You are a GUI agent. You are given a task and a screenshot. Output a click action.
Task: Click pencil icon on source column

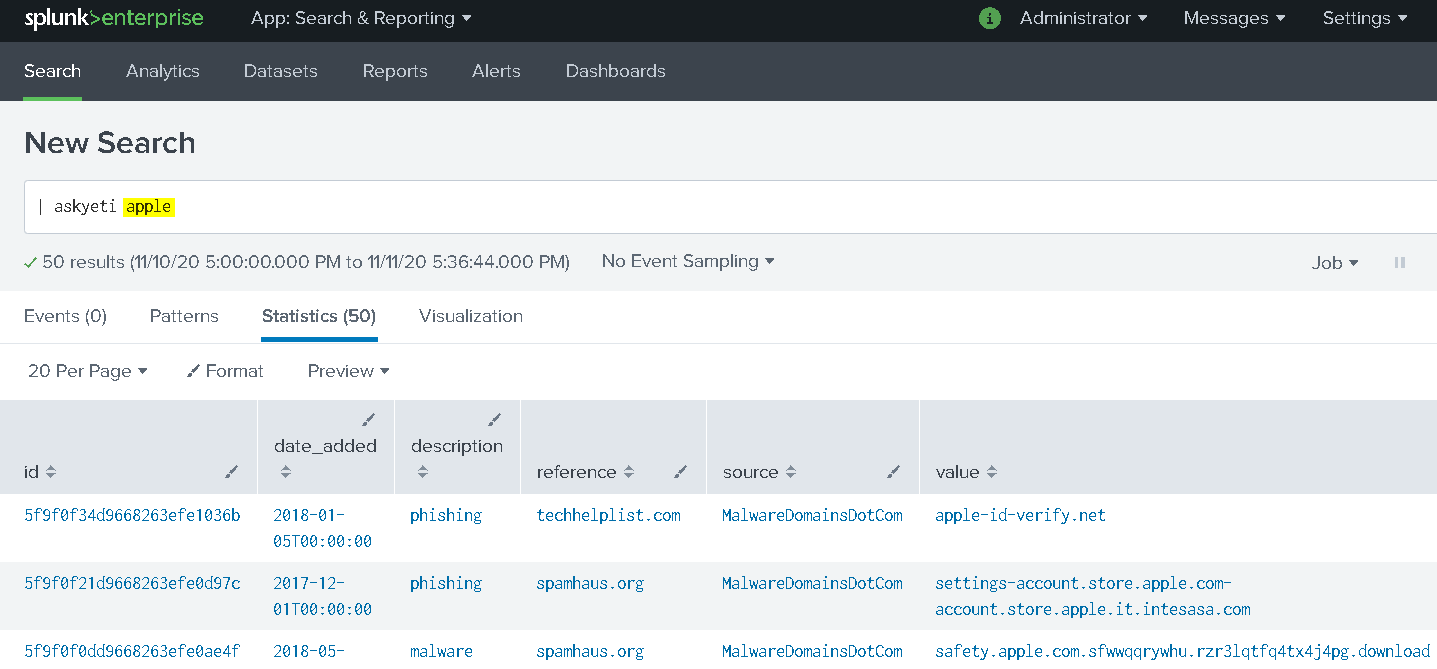894,471
